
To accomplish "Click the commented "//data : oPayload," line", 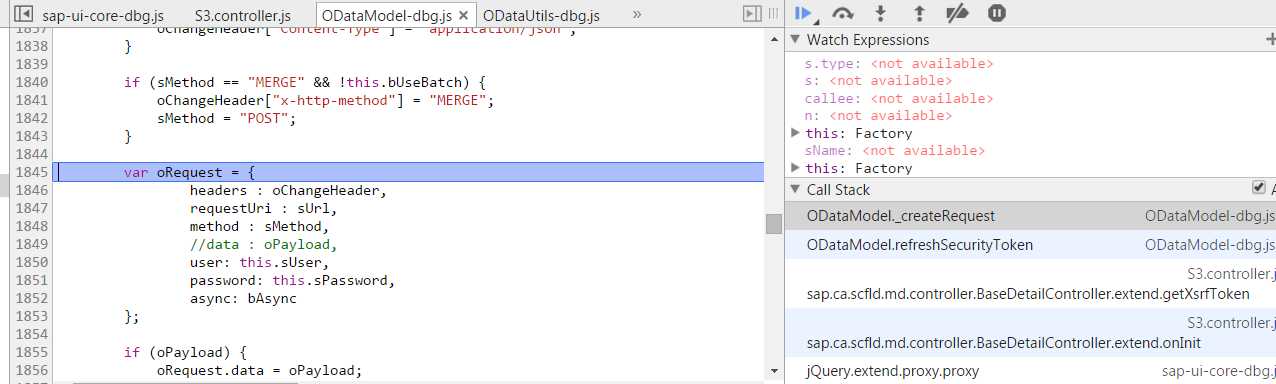I will (264, 244).
